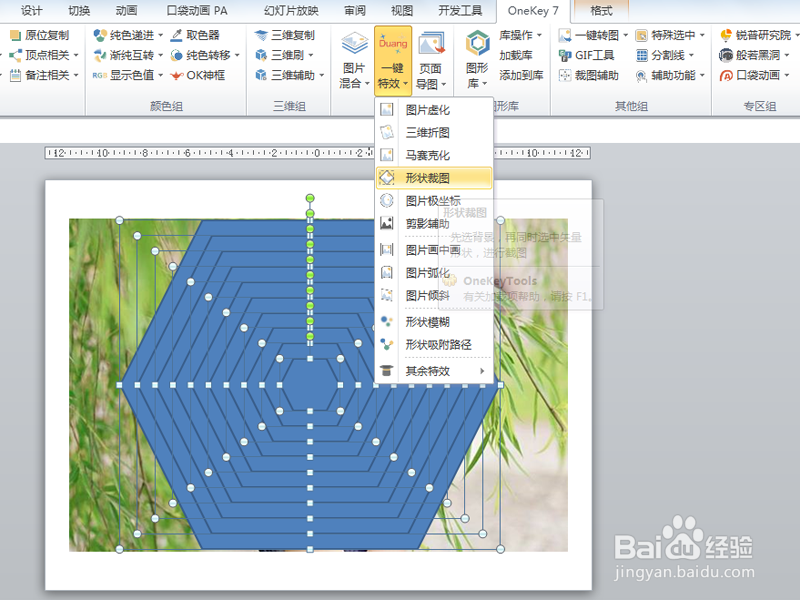Click the Duang 一键特效 button
The width and height of the screenshot is (800, 600).
click(x=393, y=60)
